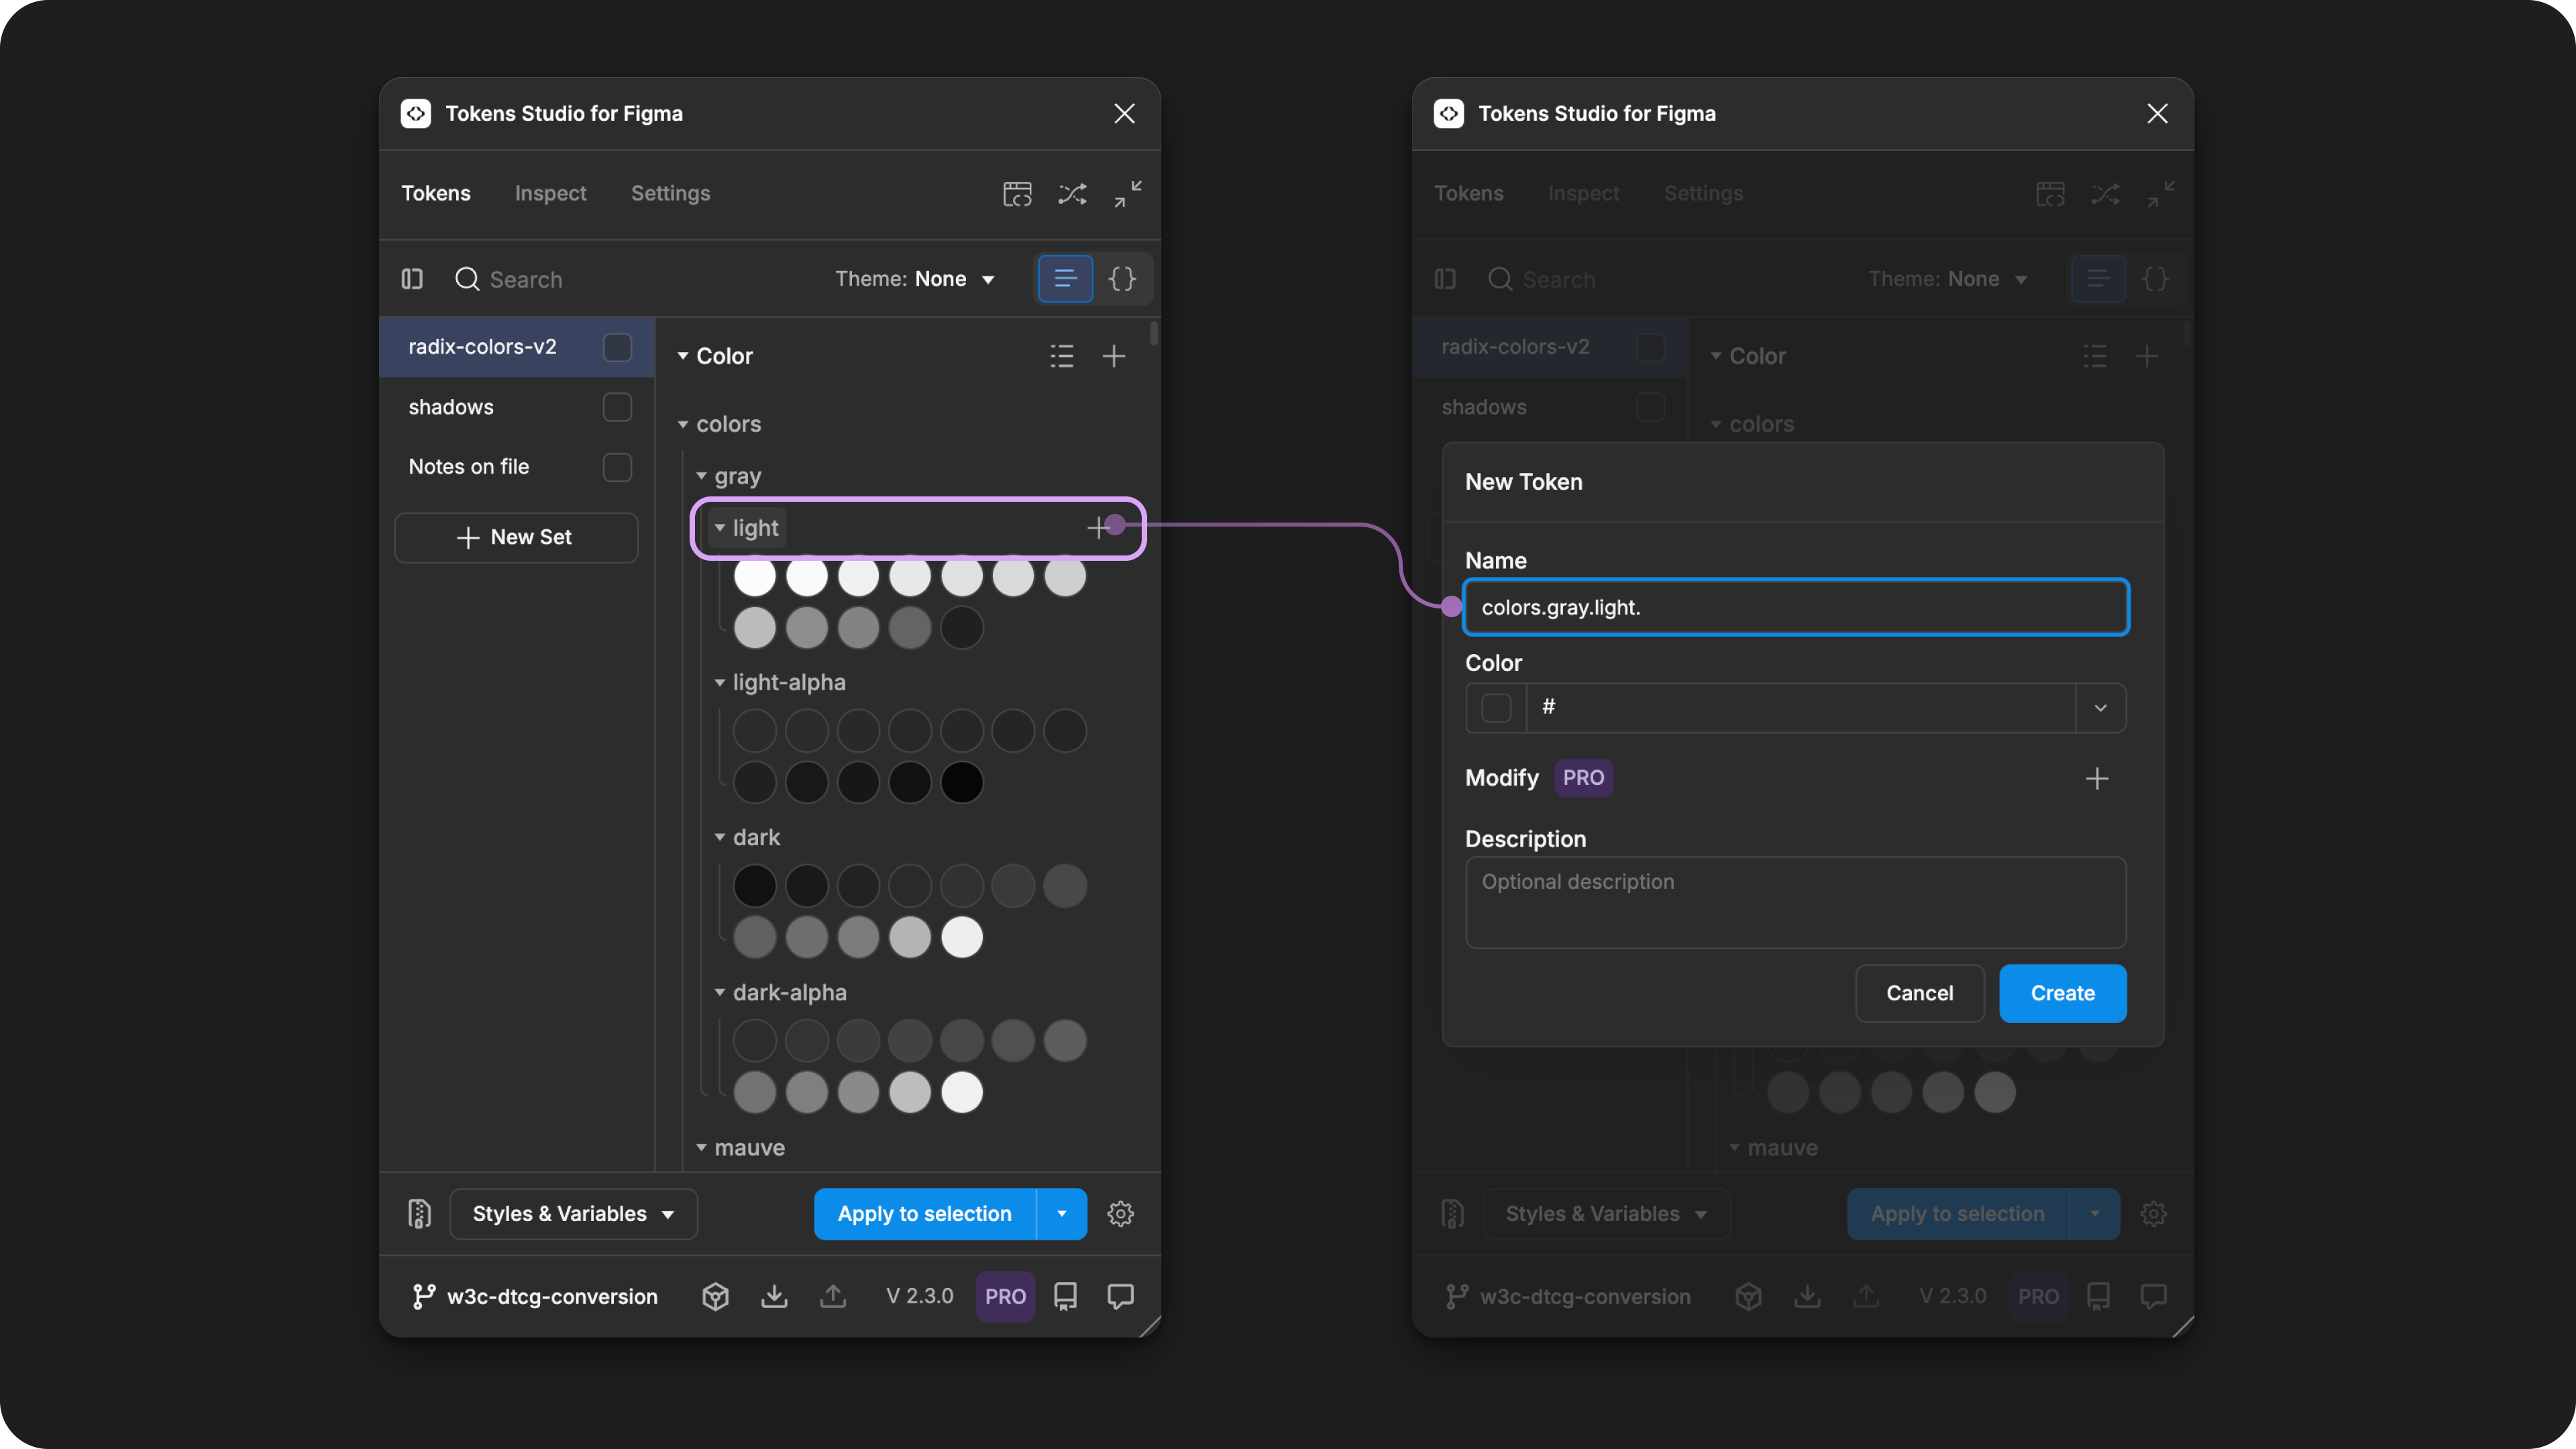Click Tokens Studio logo in left window title
Screen dimensions: 2576x1449
coord(416,114)
